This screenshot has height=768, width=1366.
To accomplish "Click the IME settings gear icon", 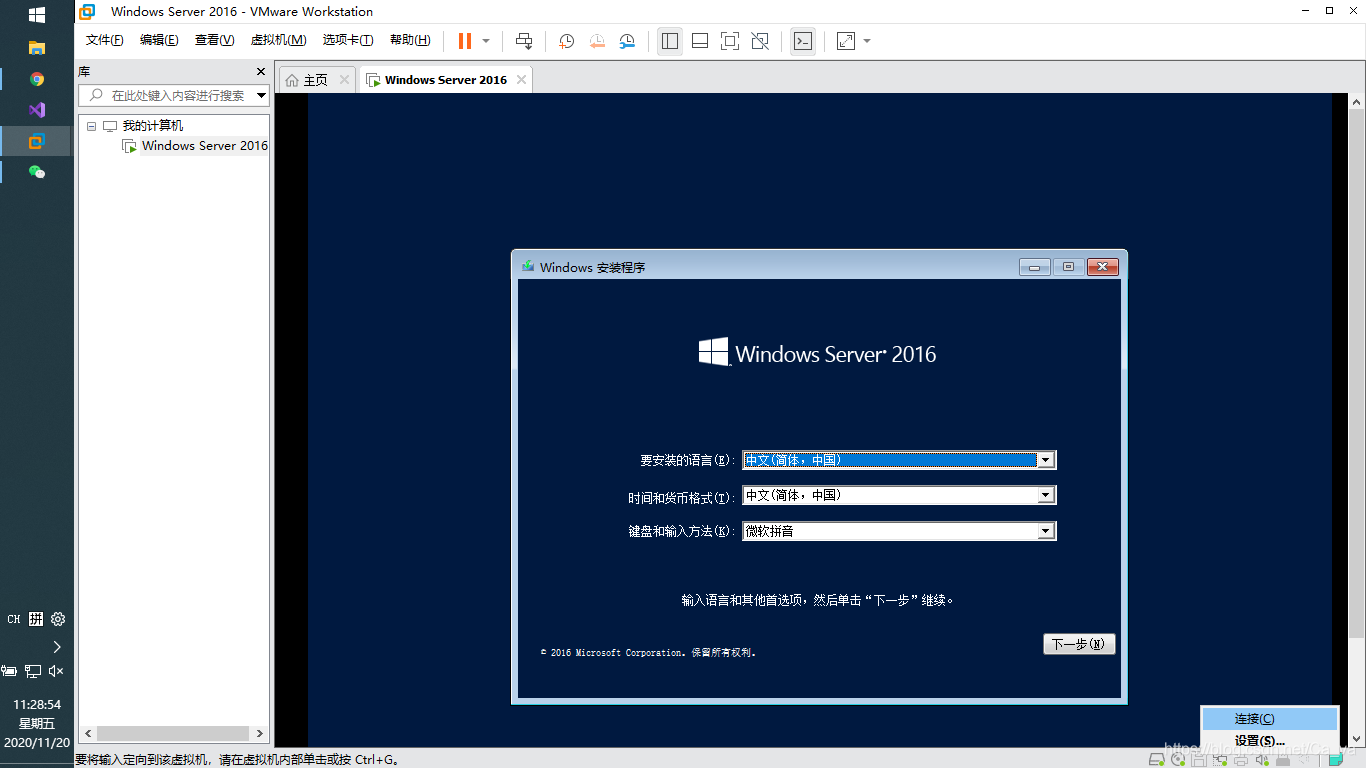I will pyautogui.click(x=58, y=619).
